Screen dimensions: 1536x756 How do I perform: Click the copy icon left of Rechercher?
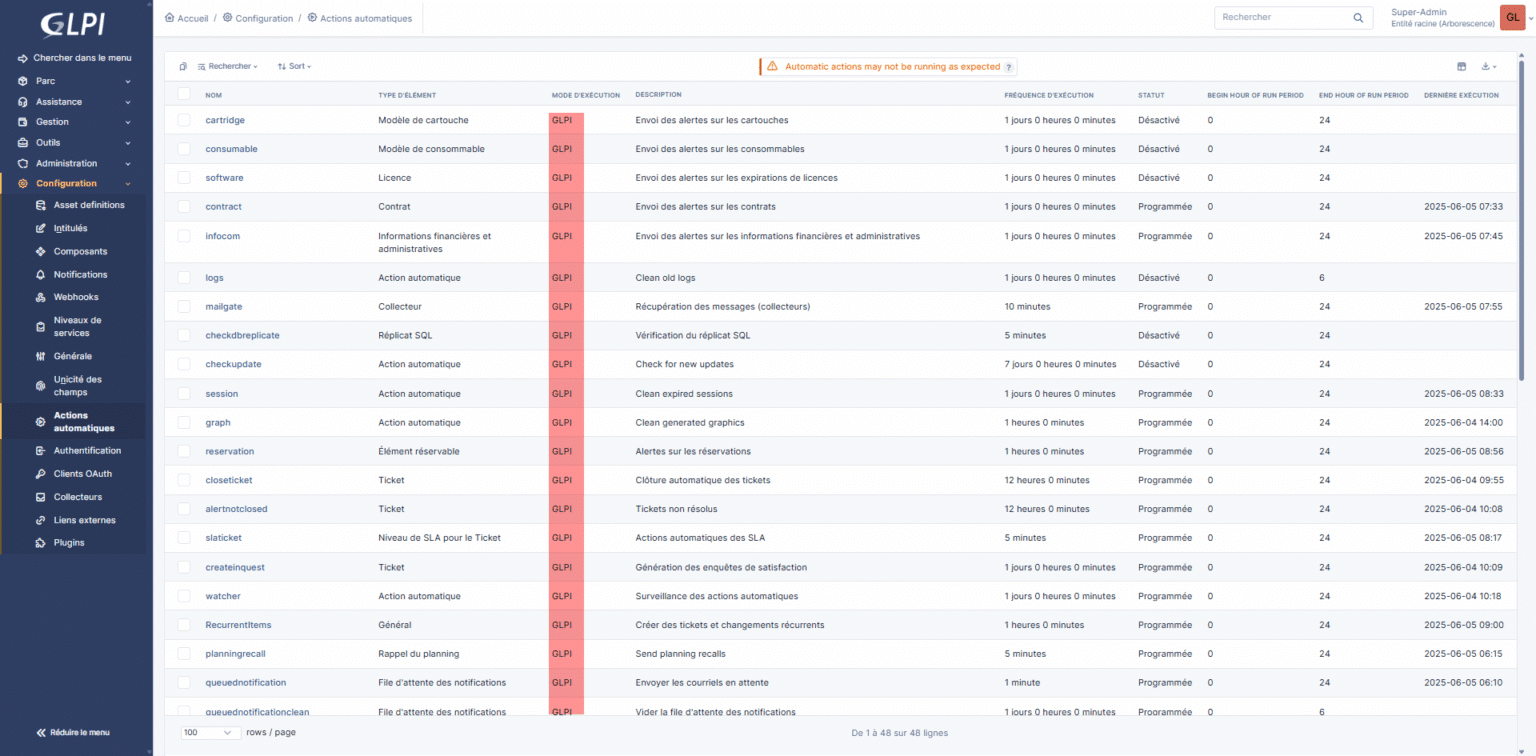(x=183, y=67)
